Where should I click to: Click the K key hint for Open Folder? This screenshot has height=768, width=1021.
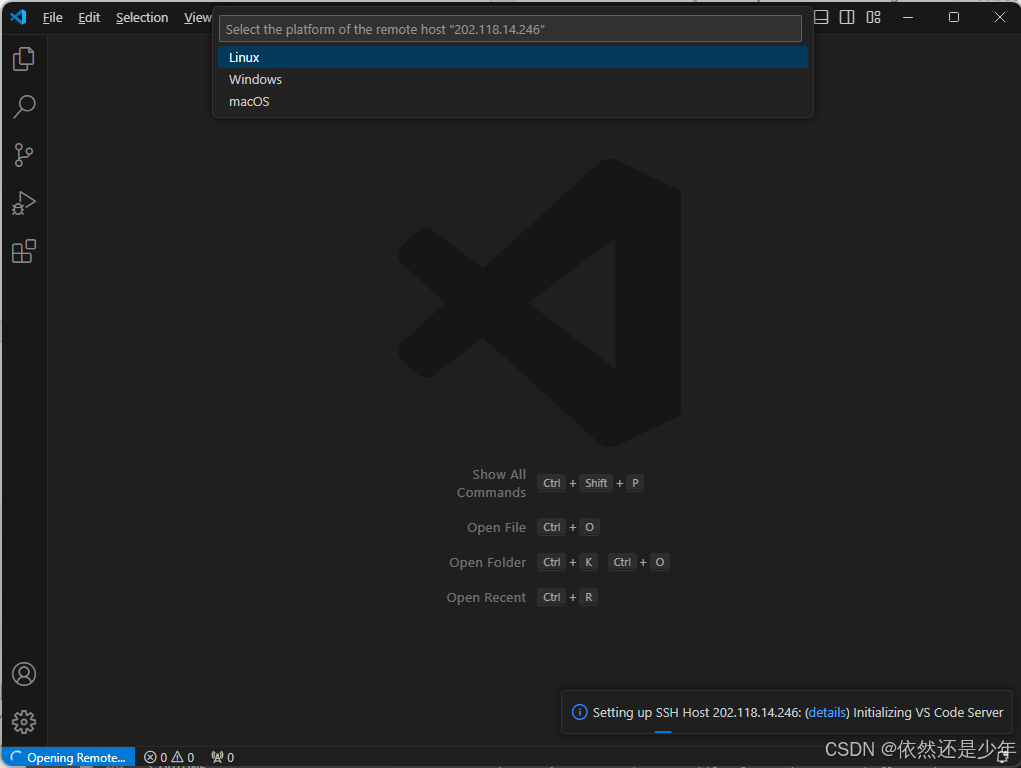[x=588, y=562]
